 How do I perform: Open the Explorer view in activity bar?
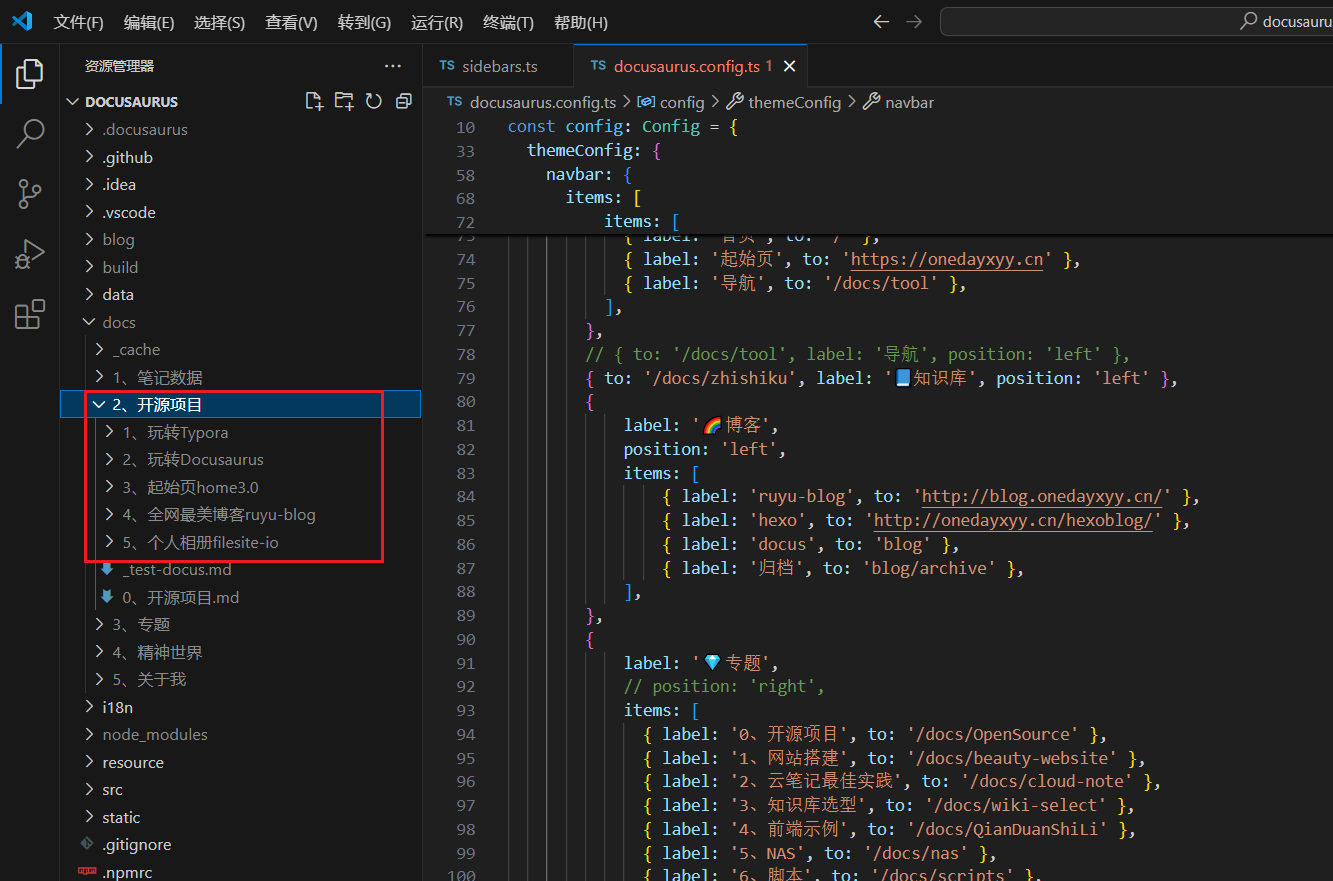pos(30,73)
